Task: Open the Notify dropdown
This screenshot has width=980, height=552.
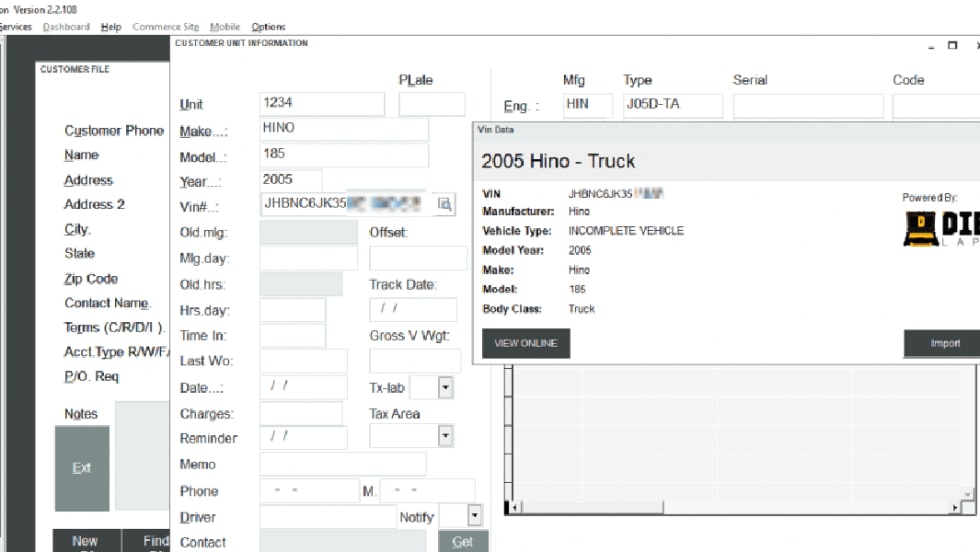Action: pos(475,516)
